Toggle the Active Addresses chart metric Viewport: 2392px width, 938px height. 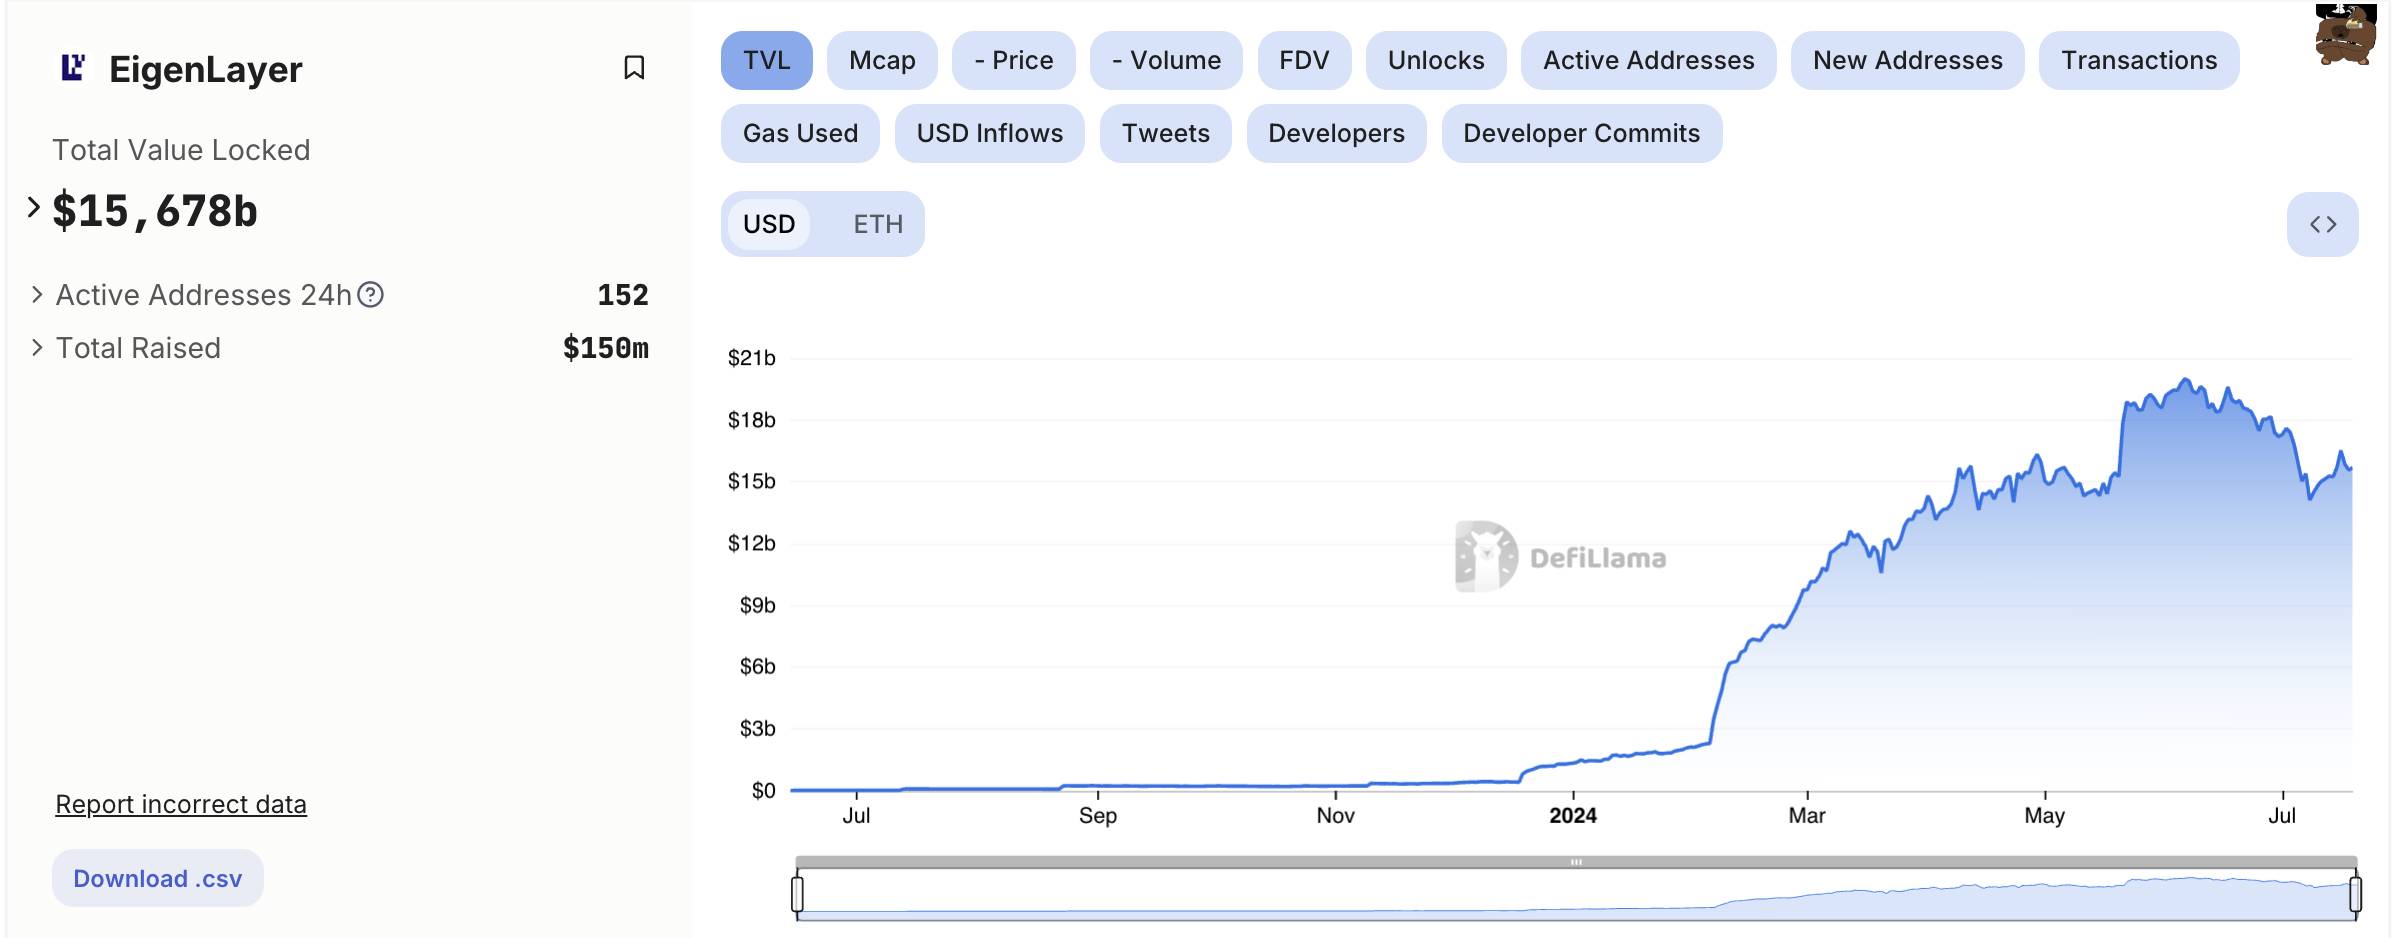coord(1649,60)
